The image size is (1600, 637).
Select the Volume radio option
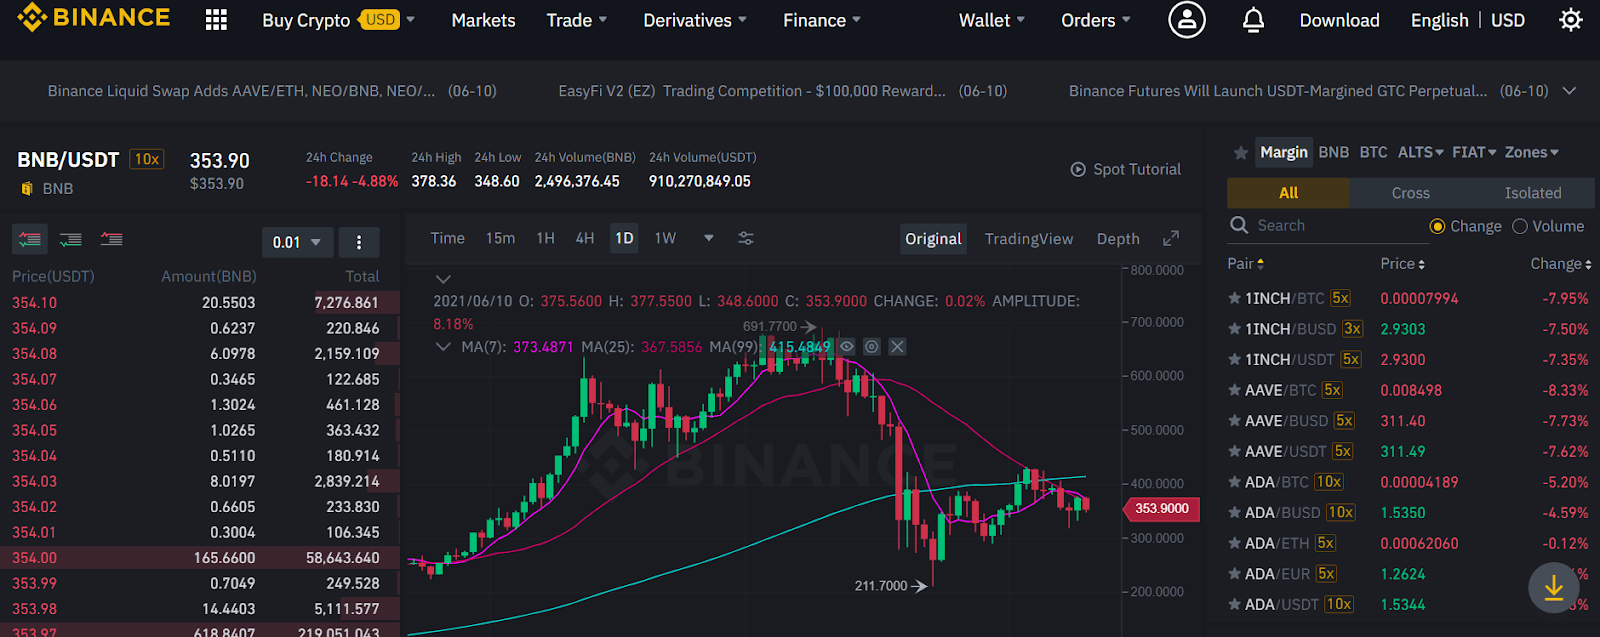1520,226
